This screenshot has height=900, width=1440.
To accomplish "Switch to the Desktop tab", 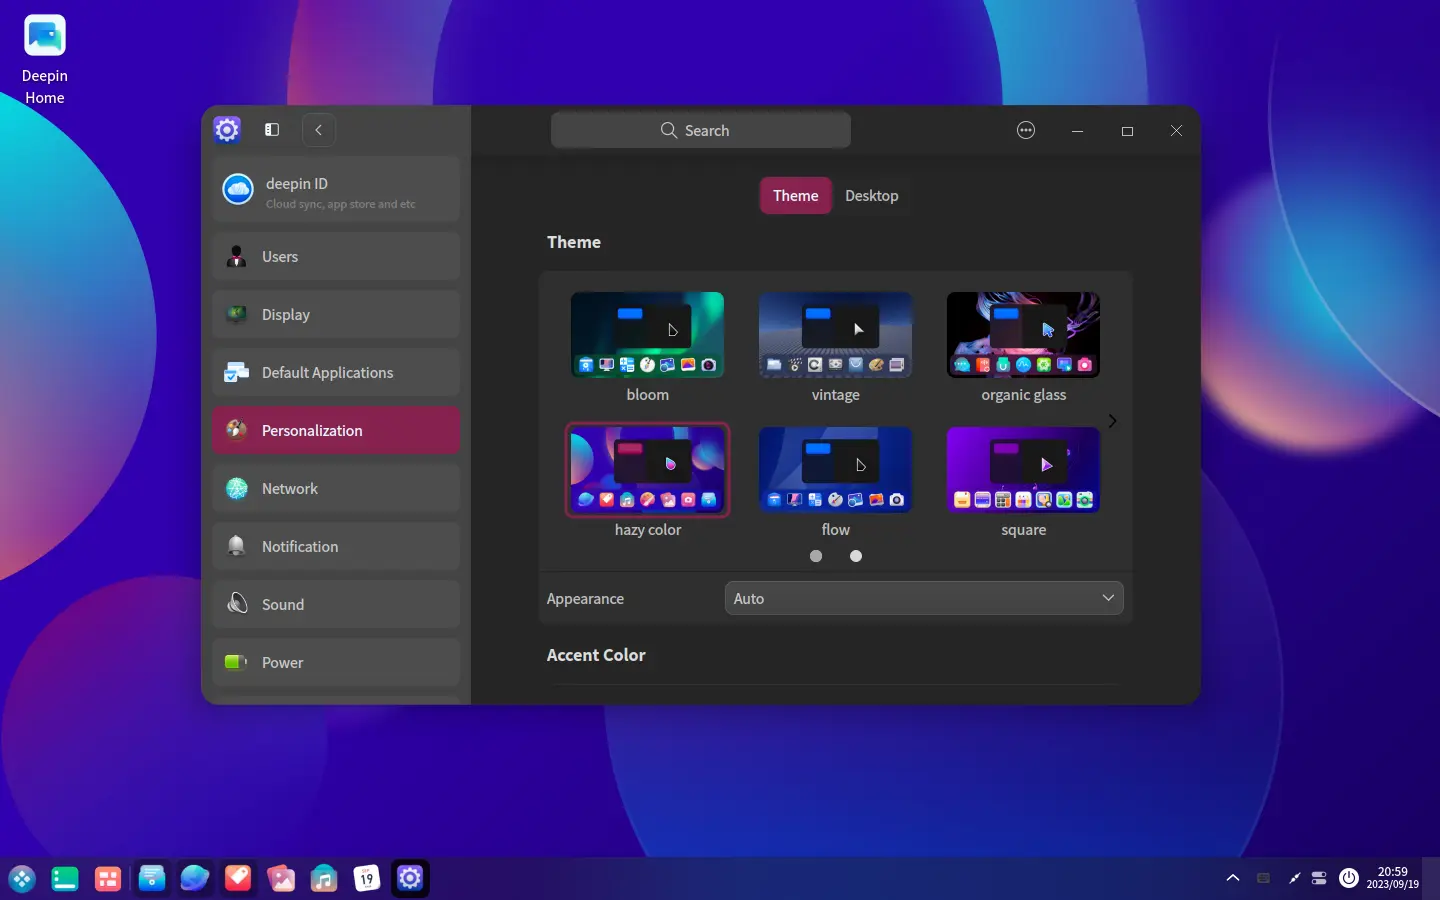I will pos(871,196).
